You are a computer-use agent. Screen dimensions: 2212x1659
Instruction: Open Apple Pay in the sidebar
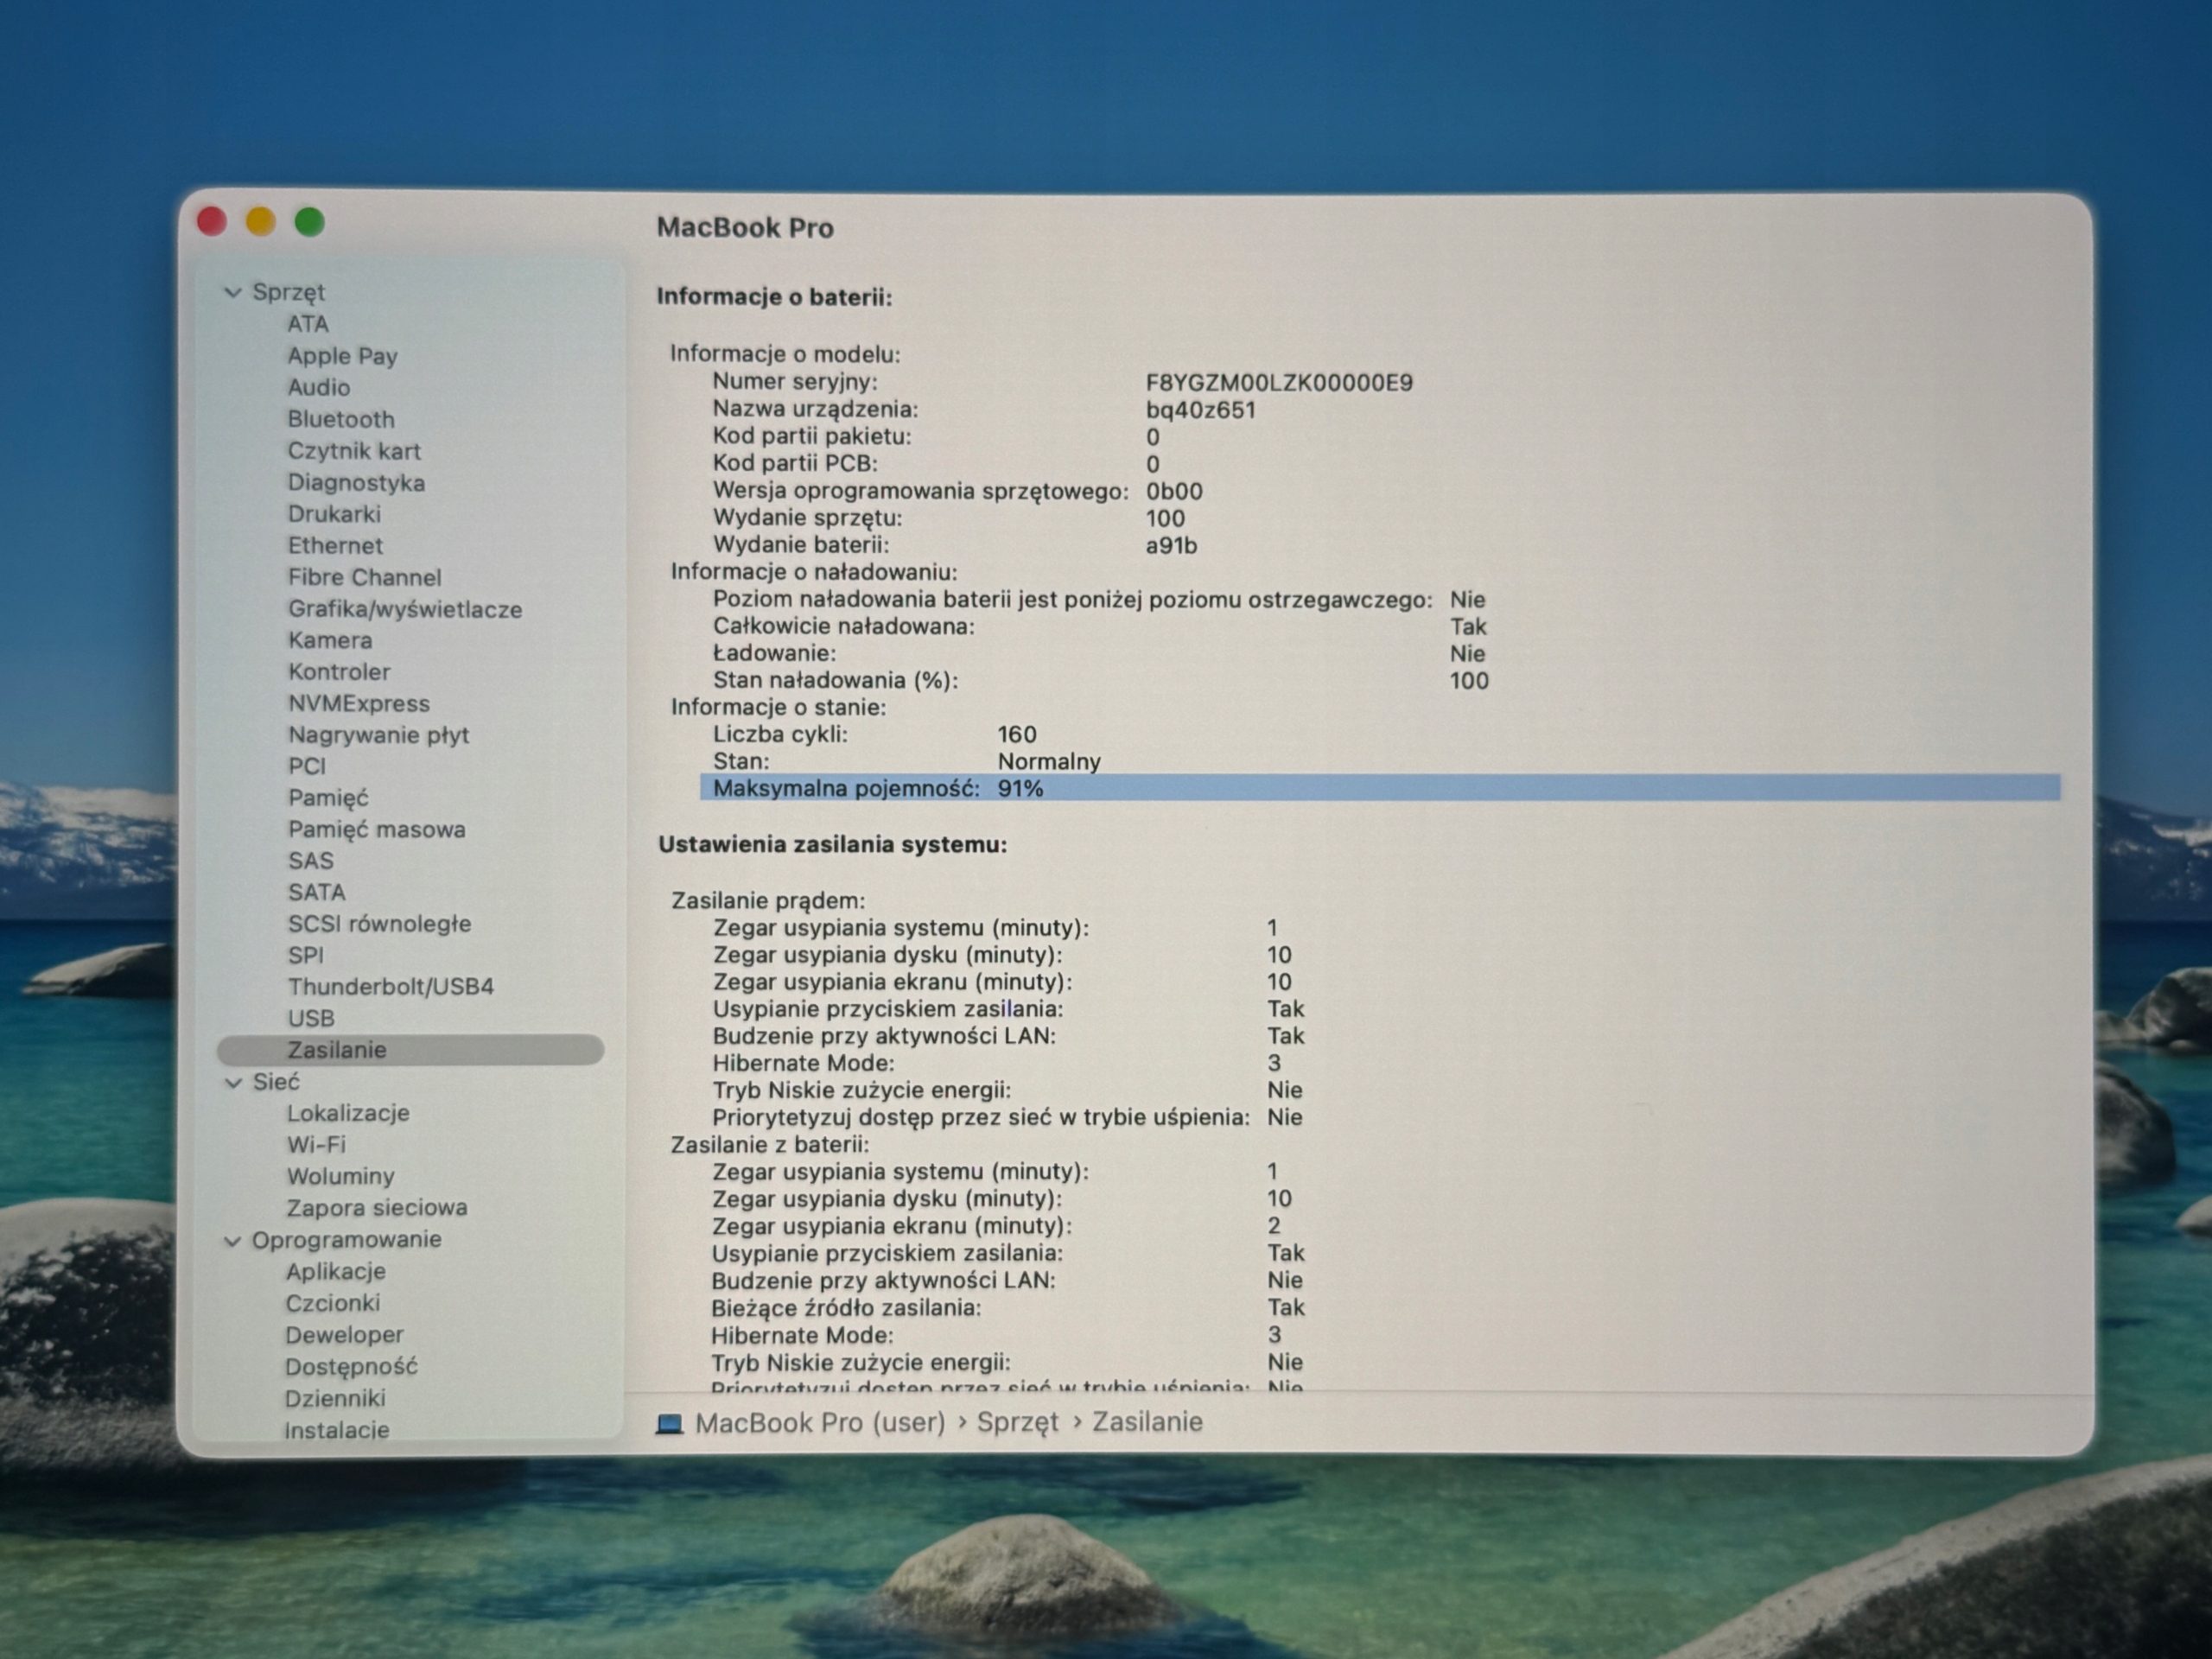(342, 356)
